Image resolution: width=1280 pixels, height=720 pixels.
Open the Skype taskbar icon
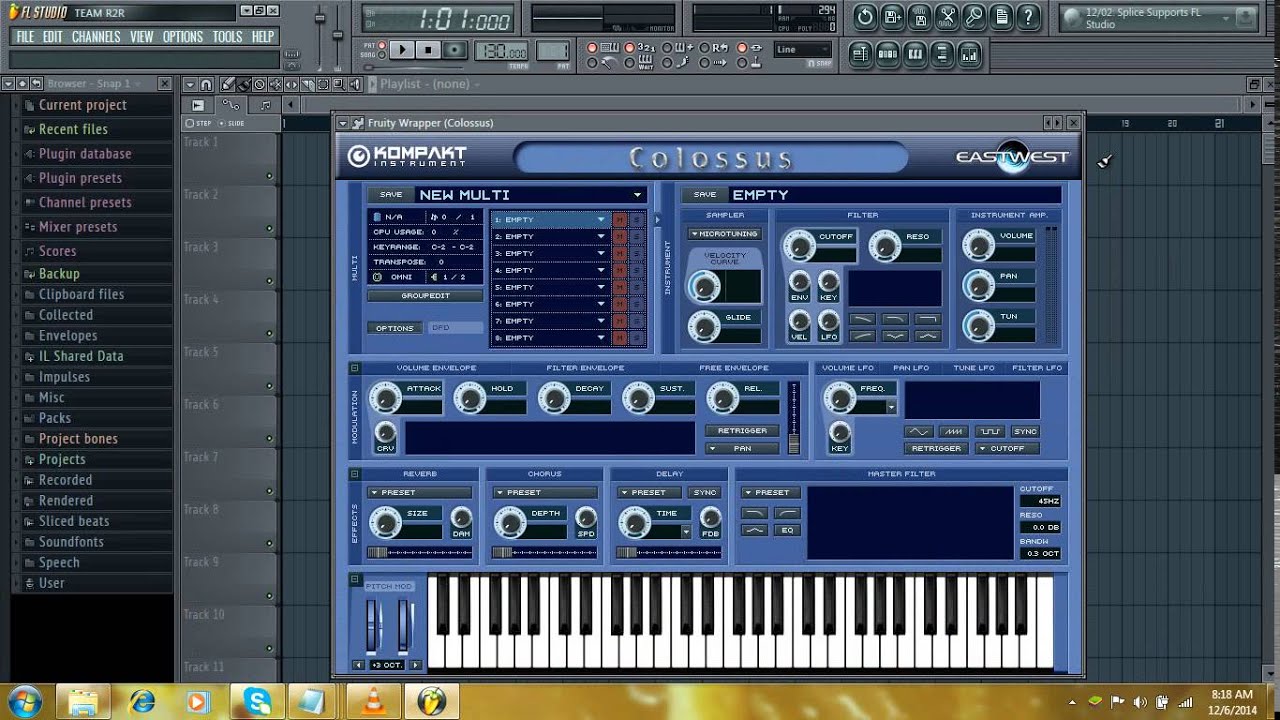tap(258, 701)
